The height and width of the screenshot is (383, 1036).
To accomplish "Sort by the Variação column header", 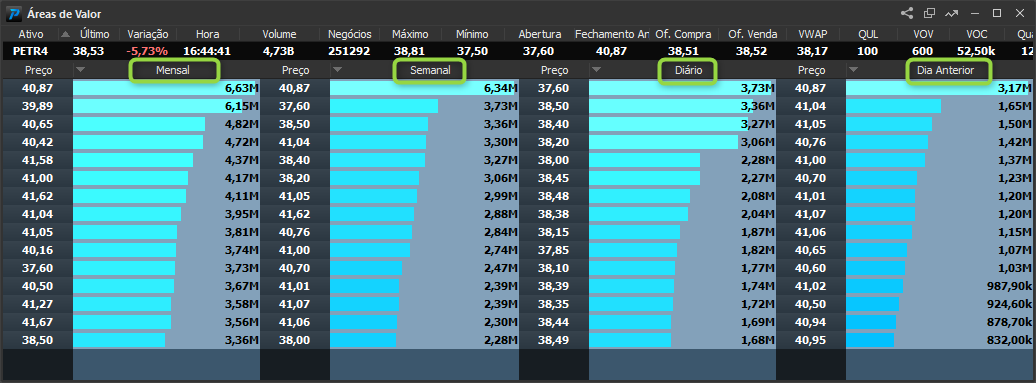I will 148,34.
